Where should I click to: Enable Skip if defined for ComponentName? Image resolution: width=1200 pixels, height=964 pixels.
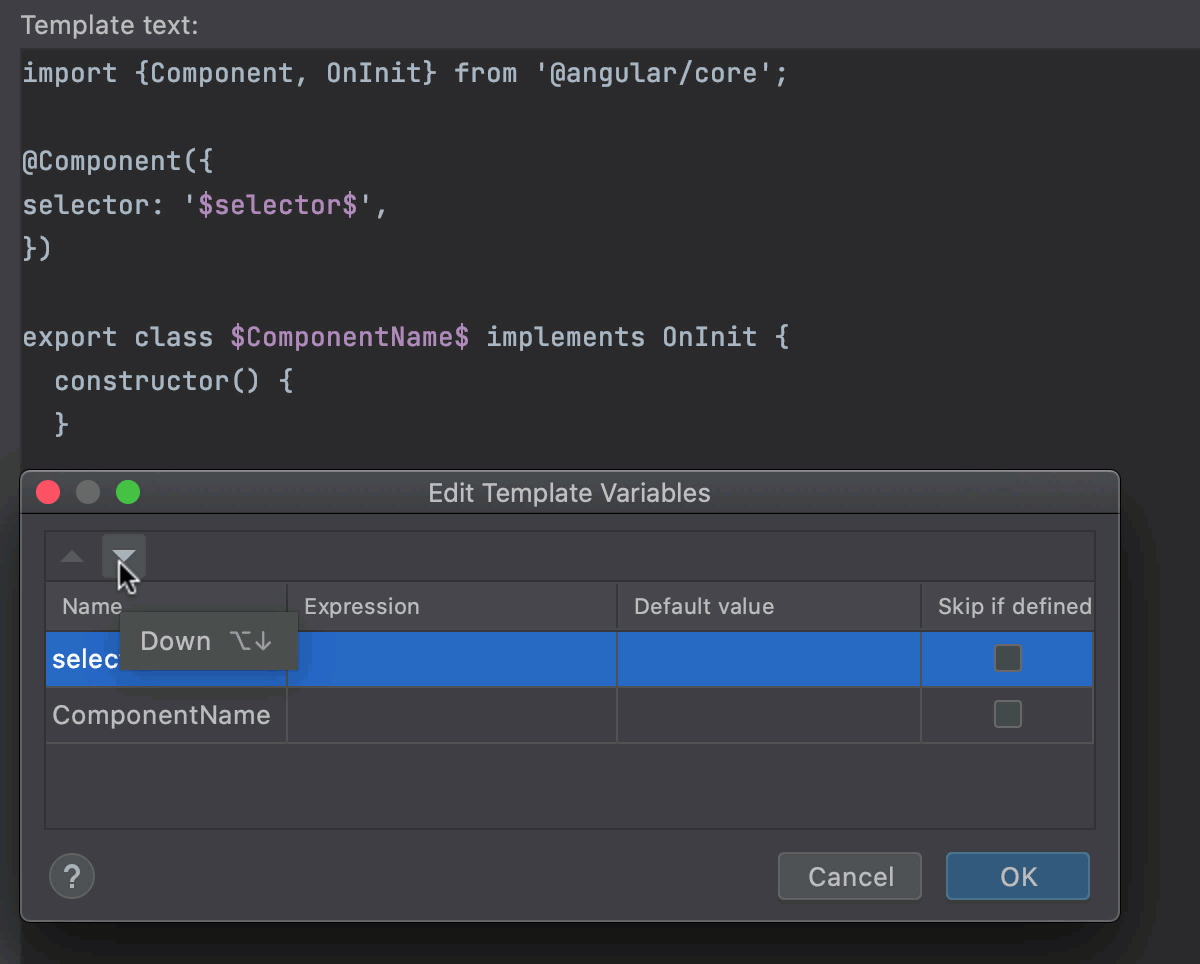[1007, 714]
